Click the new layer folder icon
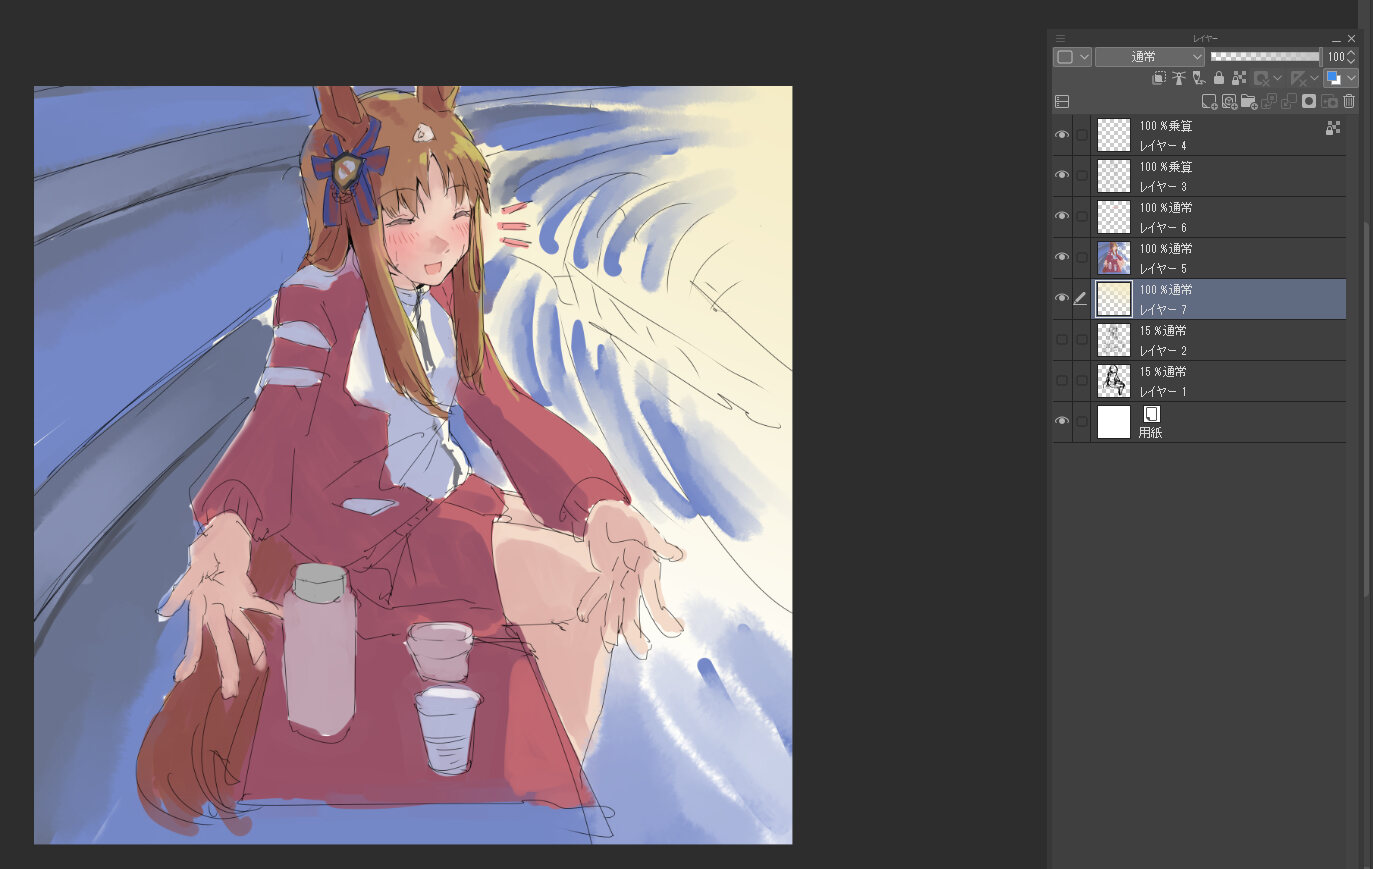The image size is (1373, 869). (x=1249, y=101)
